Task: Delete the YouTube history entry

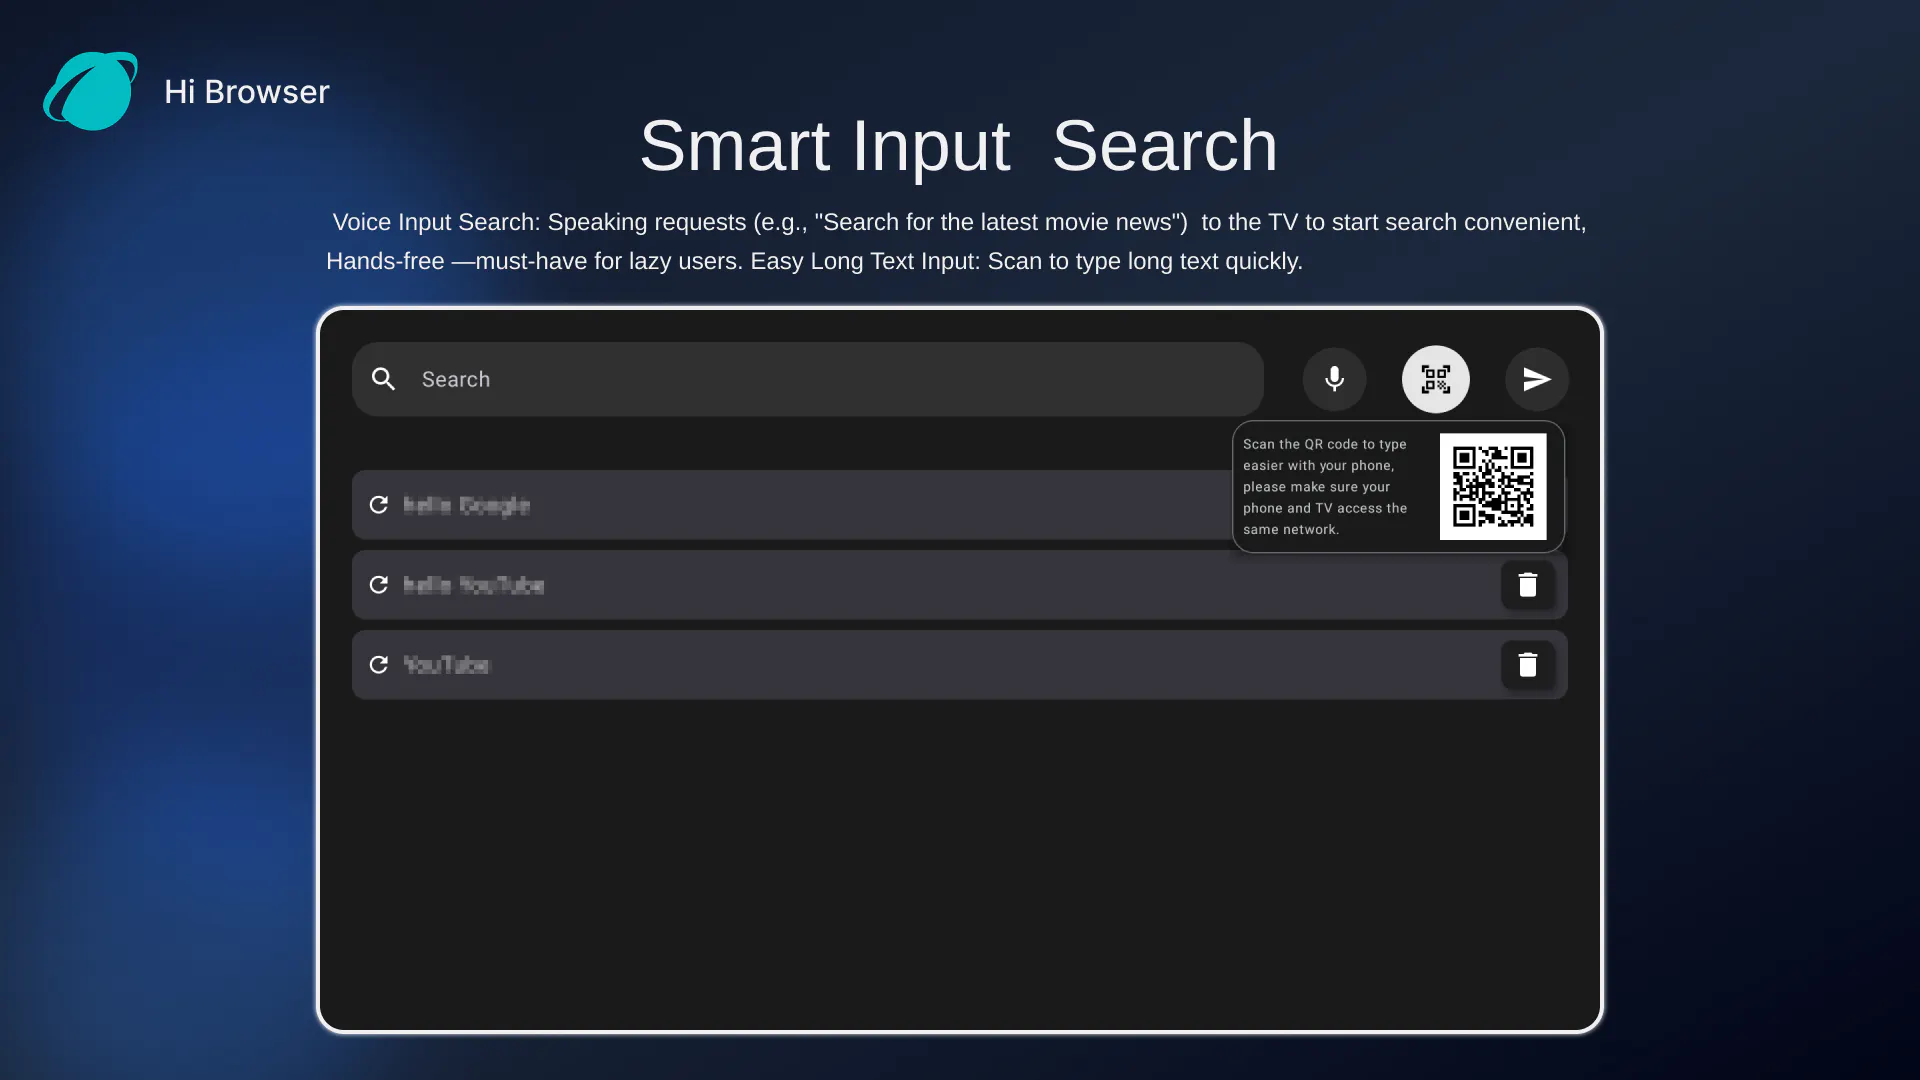Action: point(1527,665)
